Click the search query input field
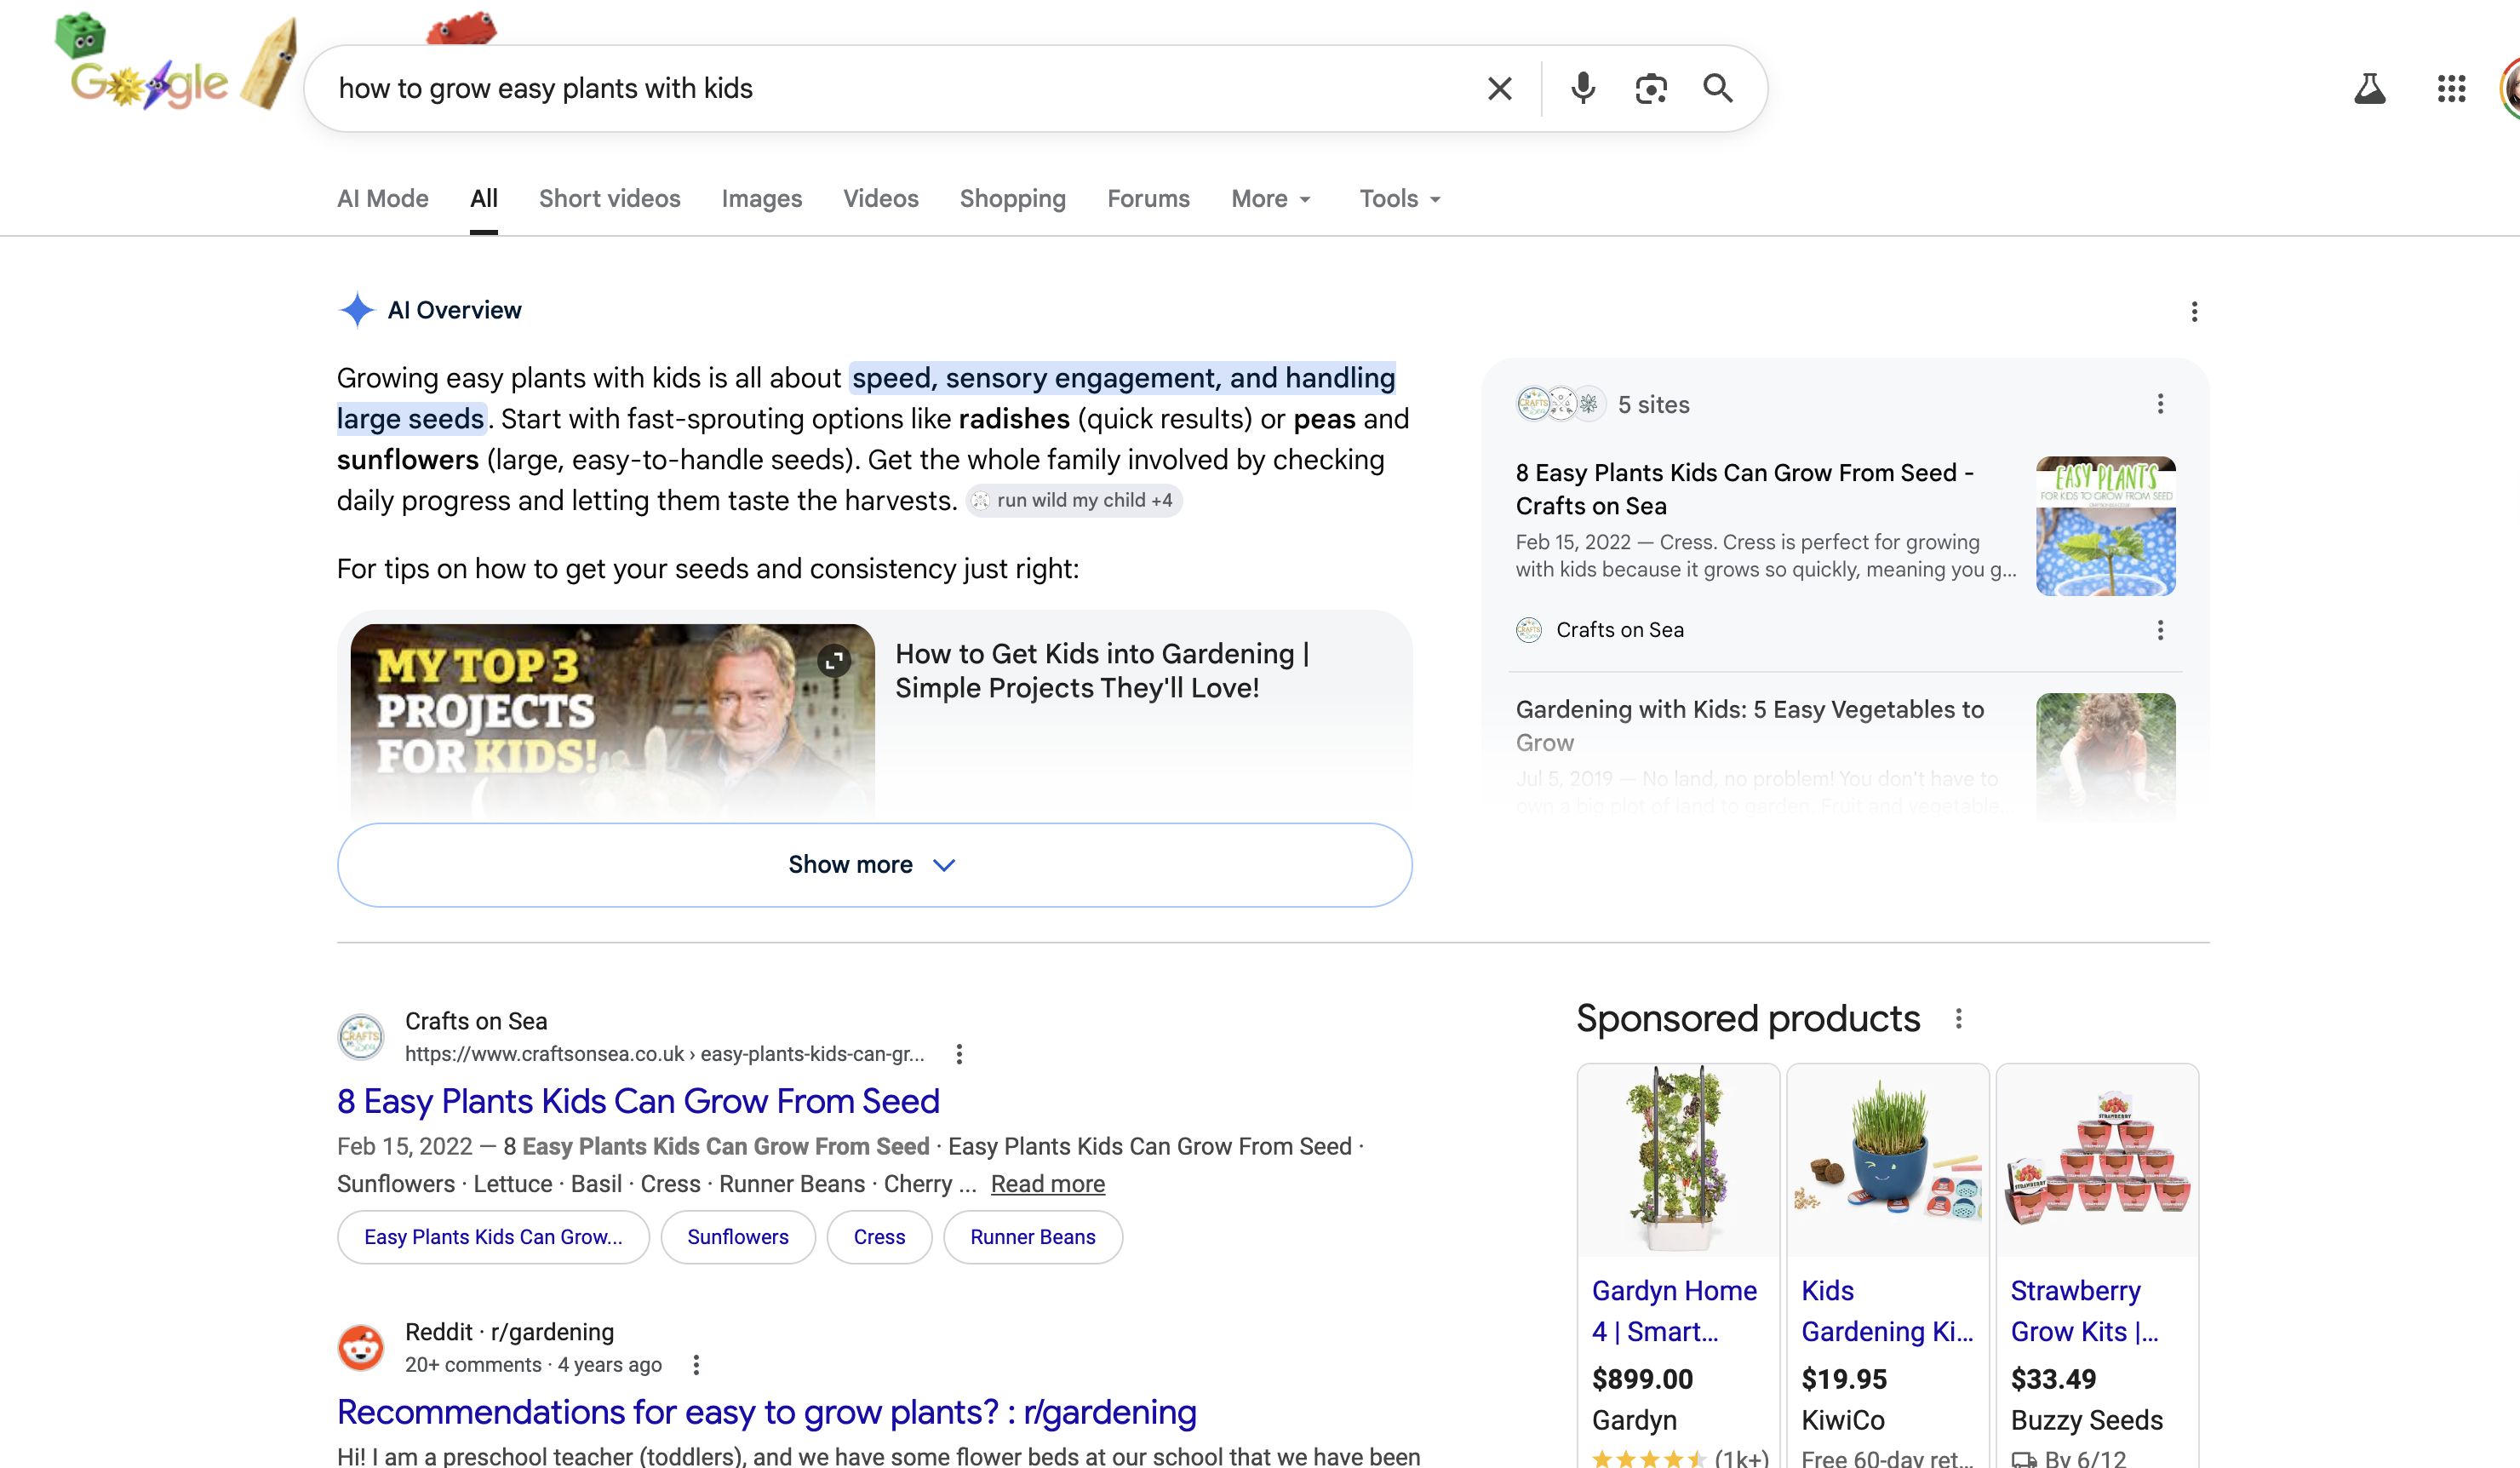 click(900, 88)
